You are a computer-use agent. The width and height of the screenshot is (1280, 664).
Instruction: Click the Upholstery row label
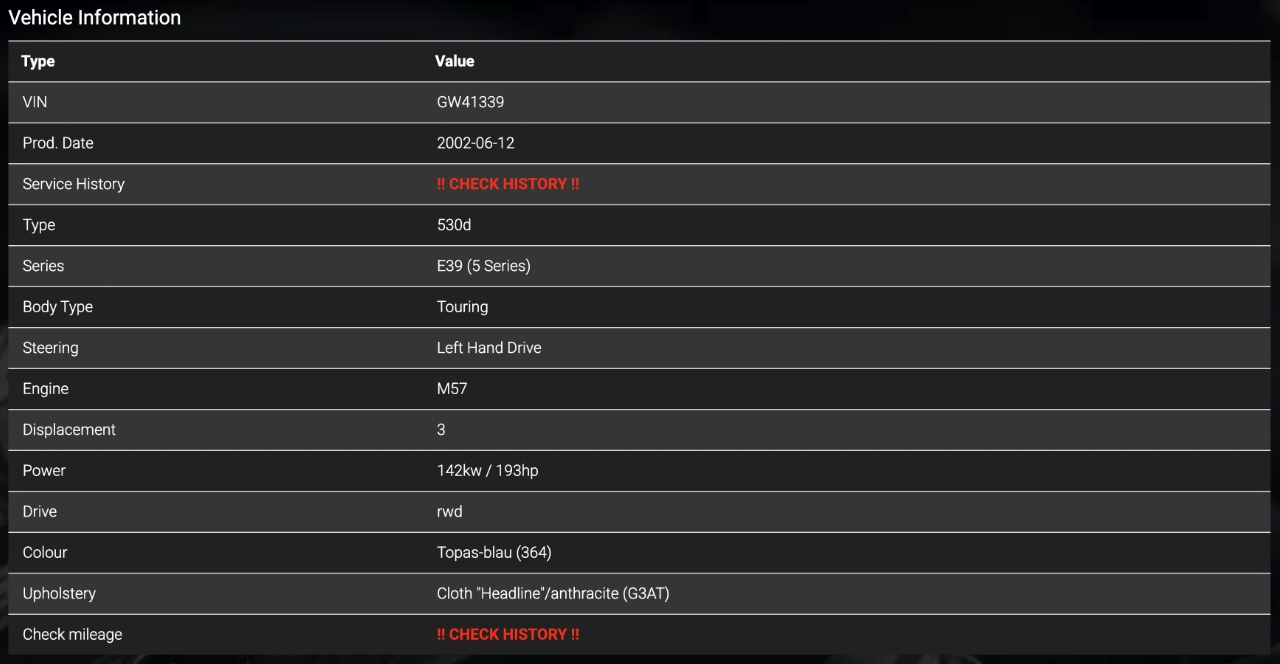(x=59, y=593)
